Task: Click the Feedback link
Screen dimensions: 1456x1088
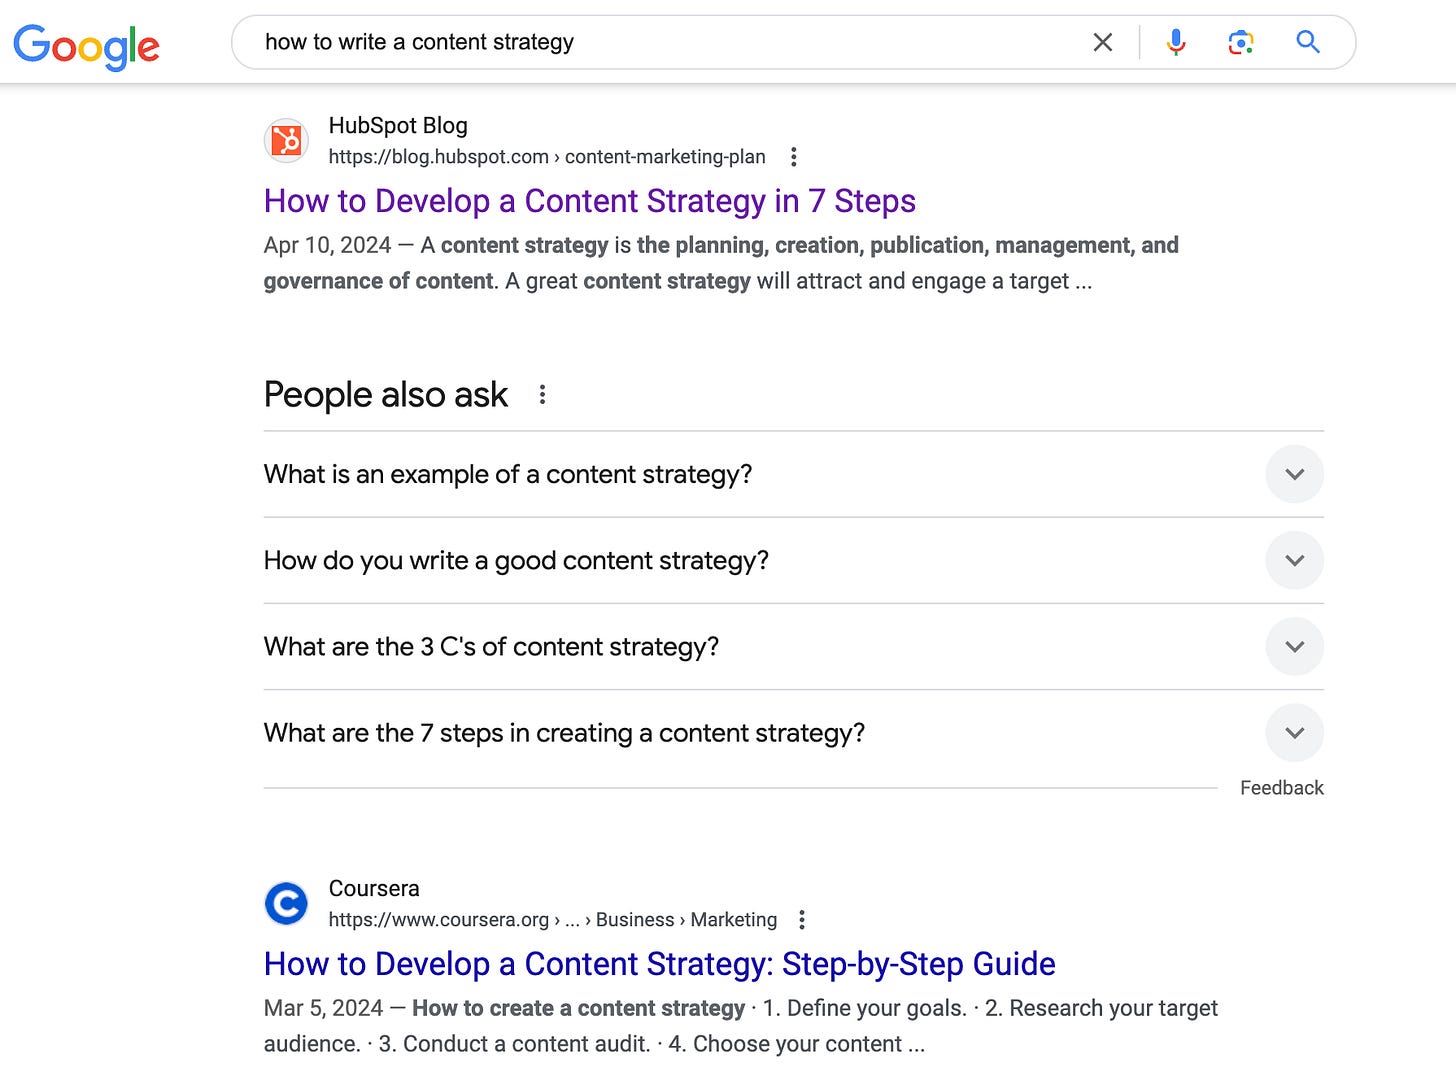Action: 1281,788
